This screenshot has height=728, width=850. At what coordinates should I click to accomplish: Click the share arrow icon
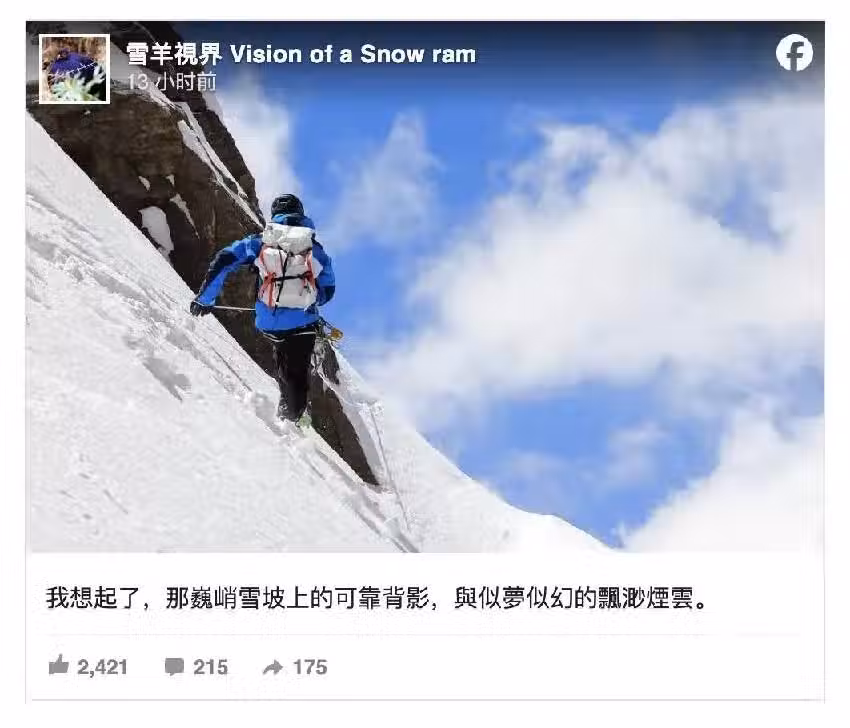click(x=273, y=667)
